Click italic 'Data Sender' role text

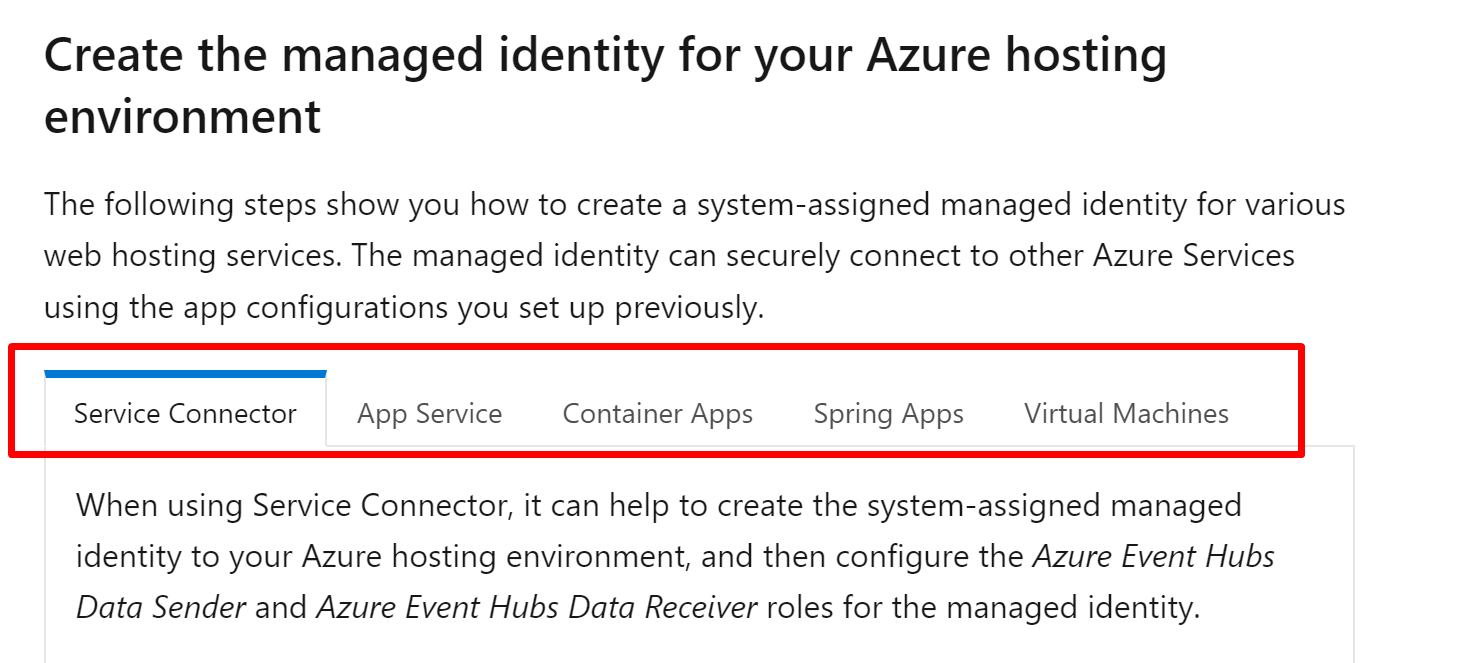pos(161,607)
